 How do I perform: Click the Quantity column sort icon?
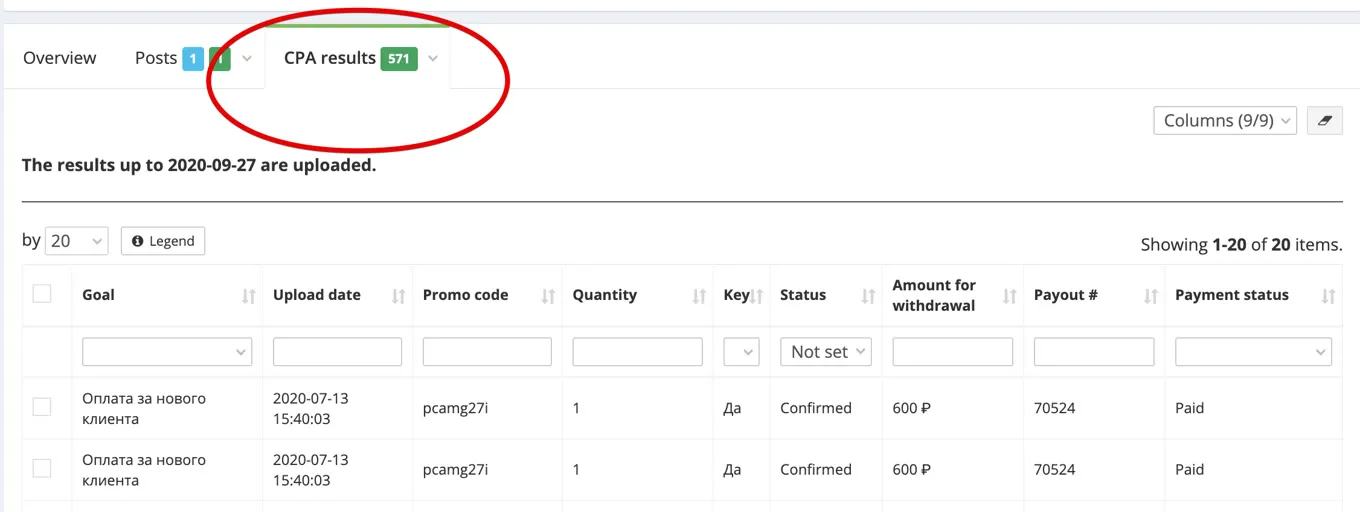coord(699,296)
